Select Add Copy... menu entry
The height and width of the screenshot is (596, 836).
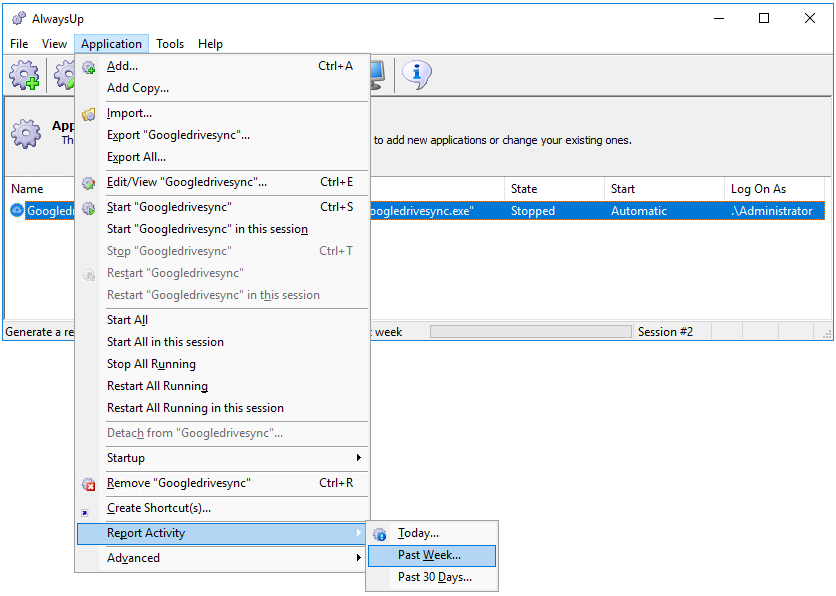coord(222,88)
